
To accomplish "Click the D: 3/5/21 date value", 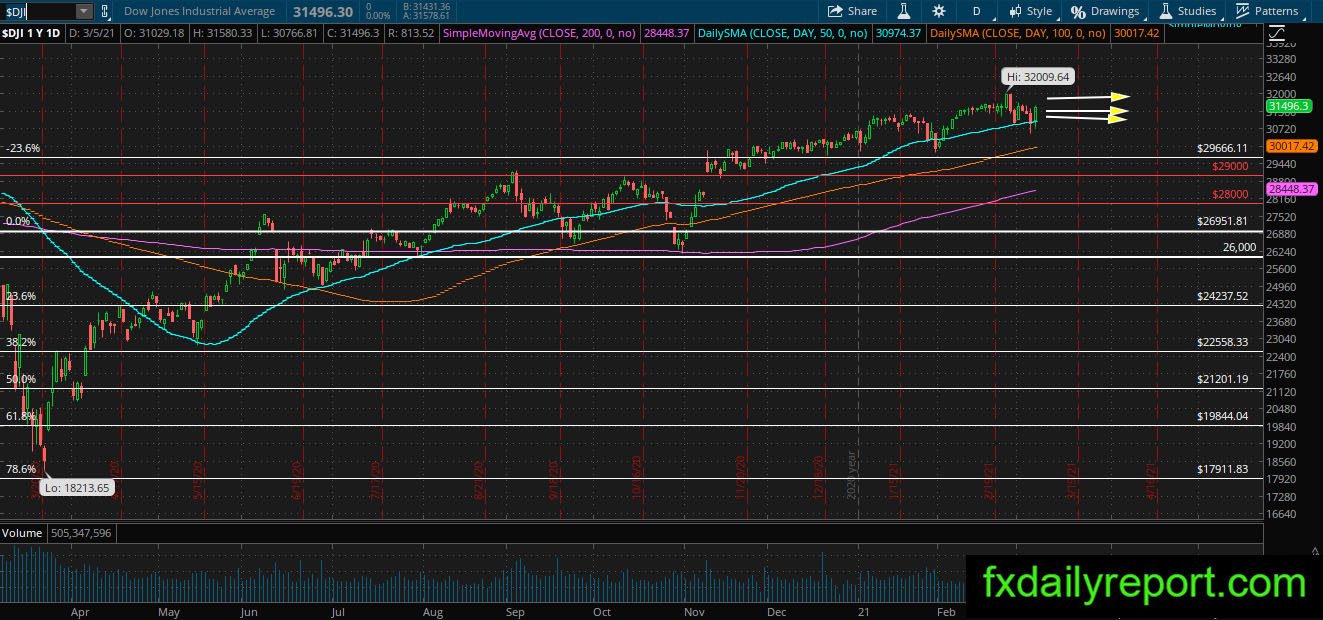I will (x=92, y=33).
